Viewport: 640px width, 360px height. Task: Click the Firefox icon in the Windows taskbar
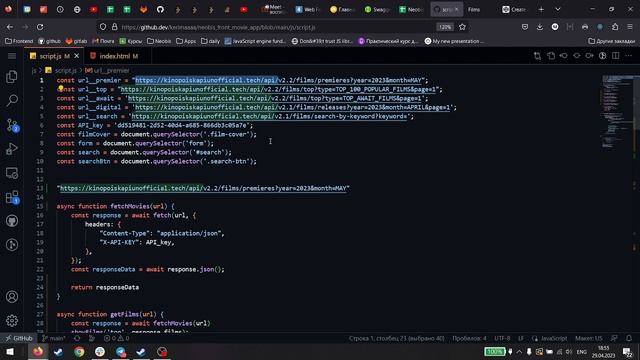click(38, 351)
